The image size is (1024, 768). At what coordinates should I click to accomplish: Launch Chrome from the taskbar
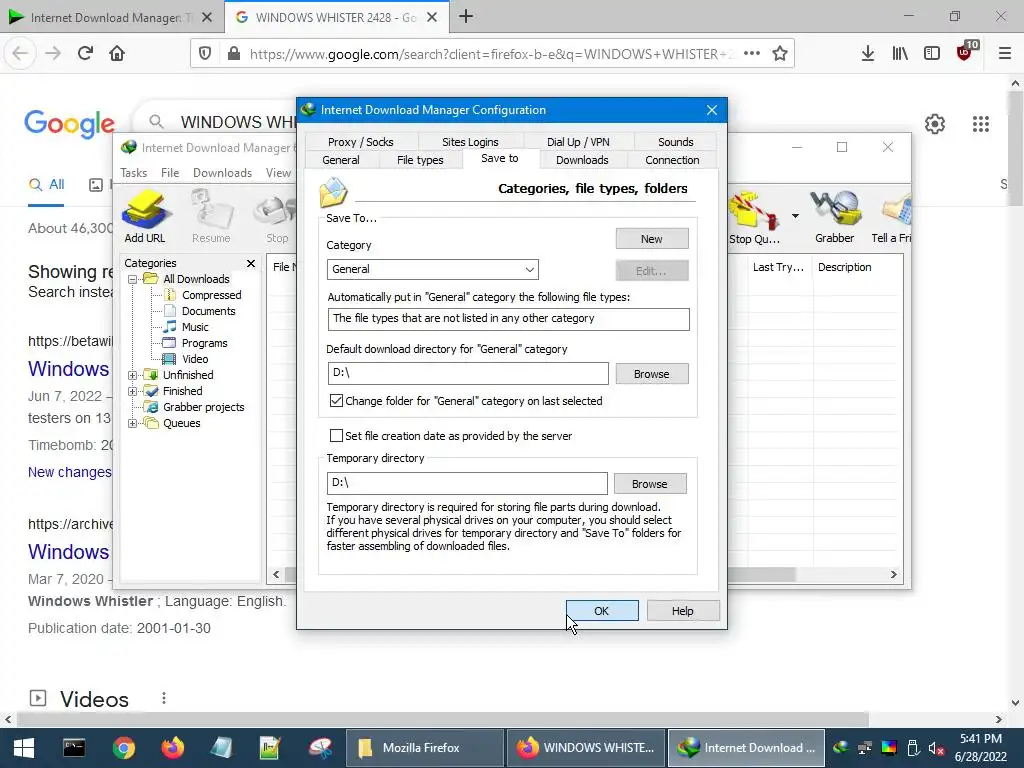coord(123,748)
